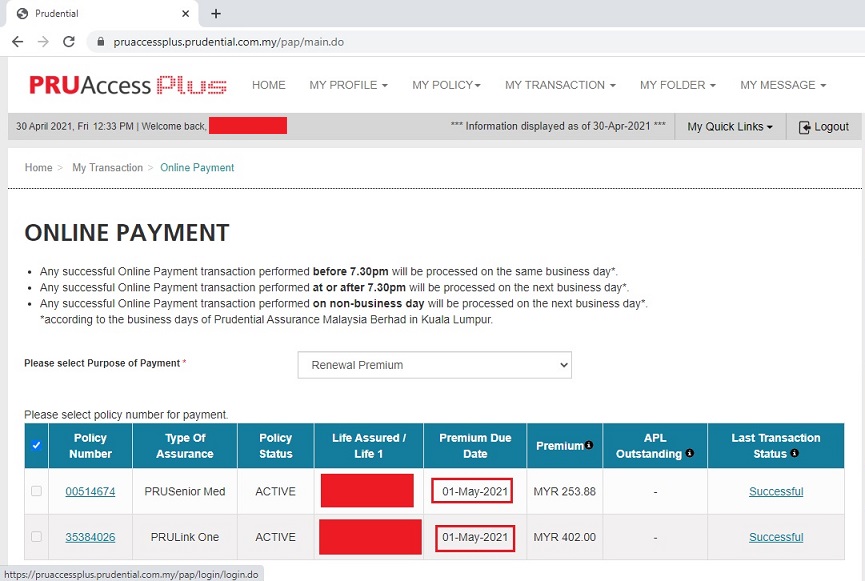This screenshot has width=865, height=581.
Task: Open the Purpose of Payment dropdown
Action: point(434,365)
